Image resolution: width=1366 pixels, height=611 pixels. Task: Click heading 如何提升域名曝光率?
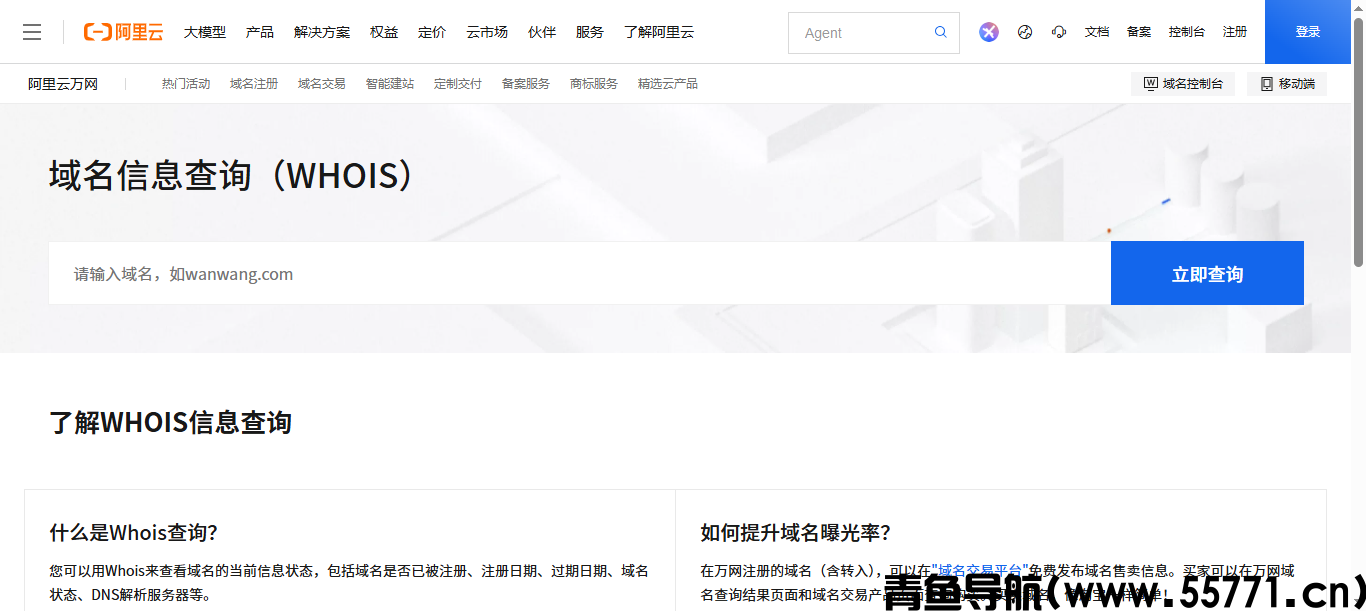click(x=796, y=532)
